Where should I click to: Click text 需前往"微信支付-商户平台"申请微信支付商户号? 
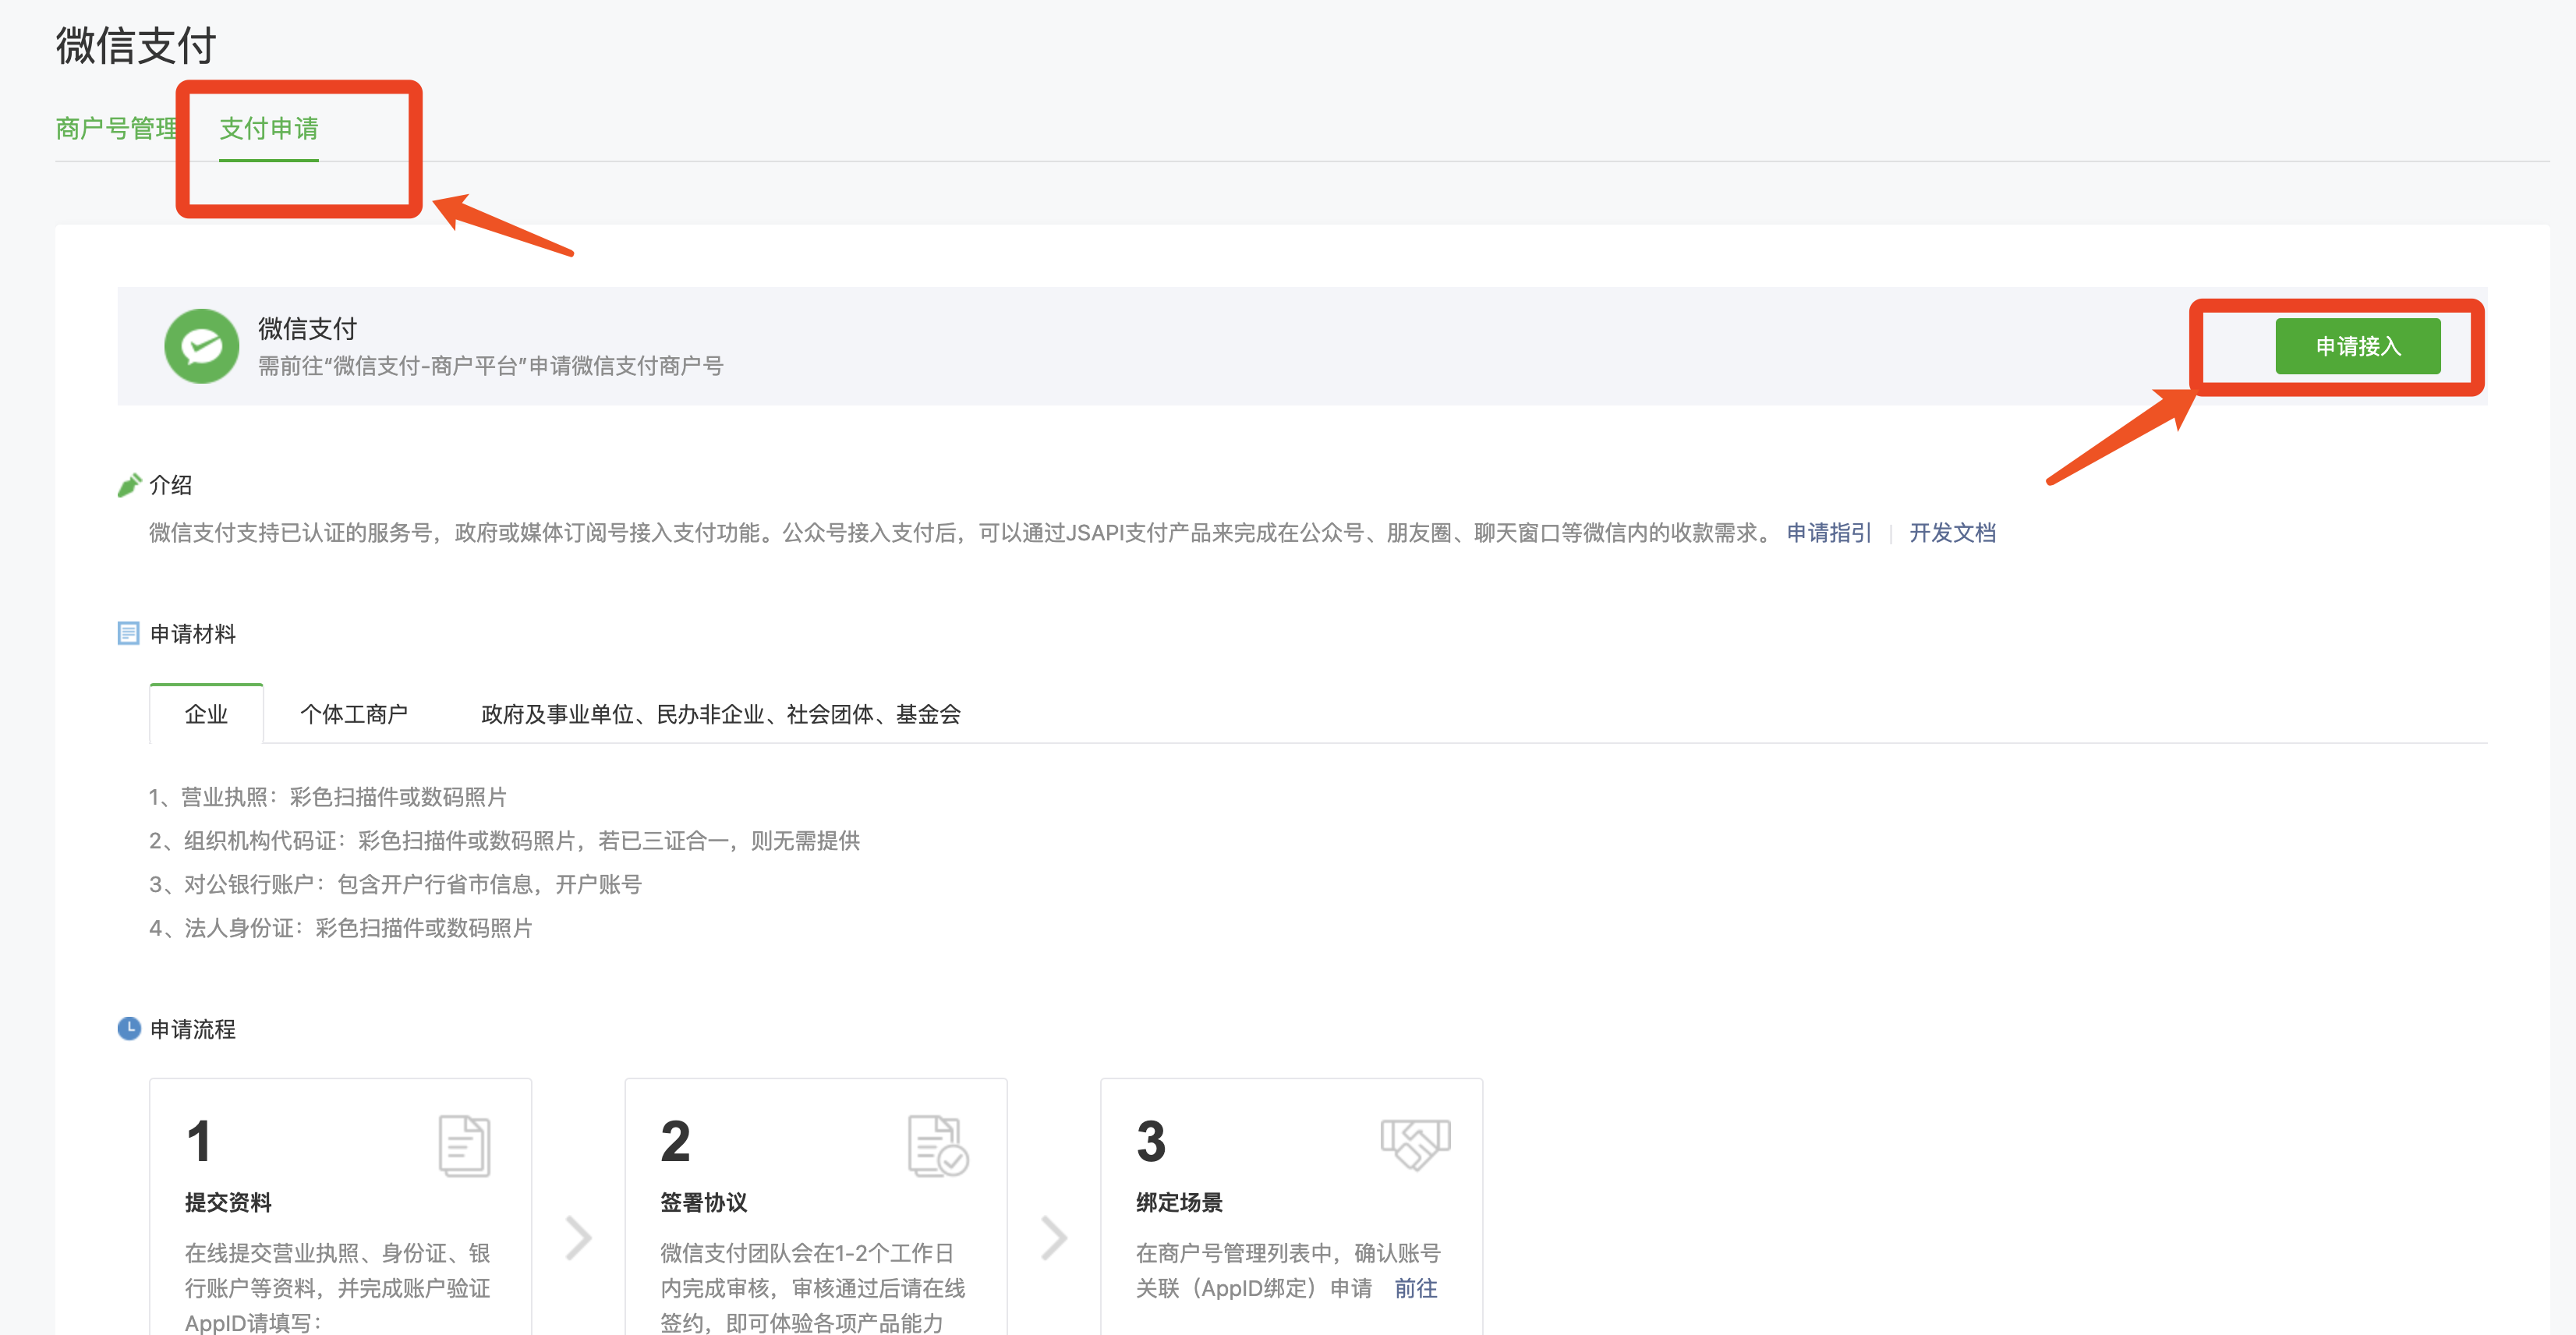click(490, 366)
